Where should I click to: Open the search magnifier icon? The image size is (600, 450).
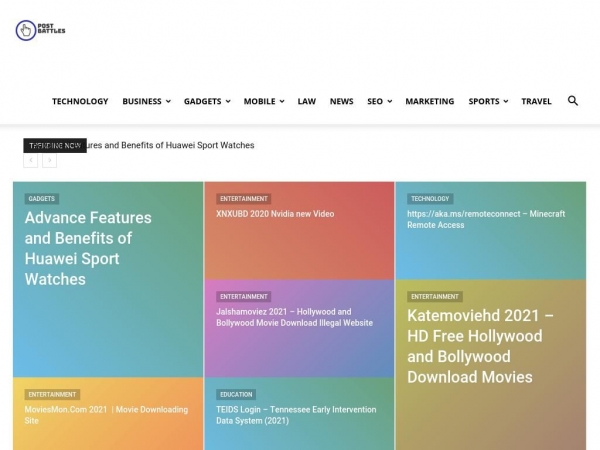[x=572, y=101]
